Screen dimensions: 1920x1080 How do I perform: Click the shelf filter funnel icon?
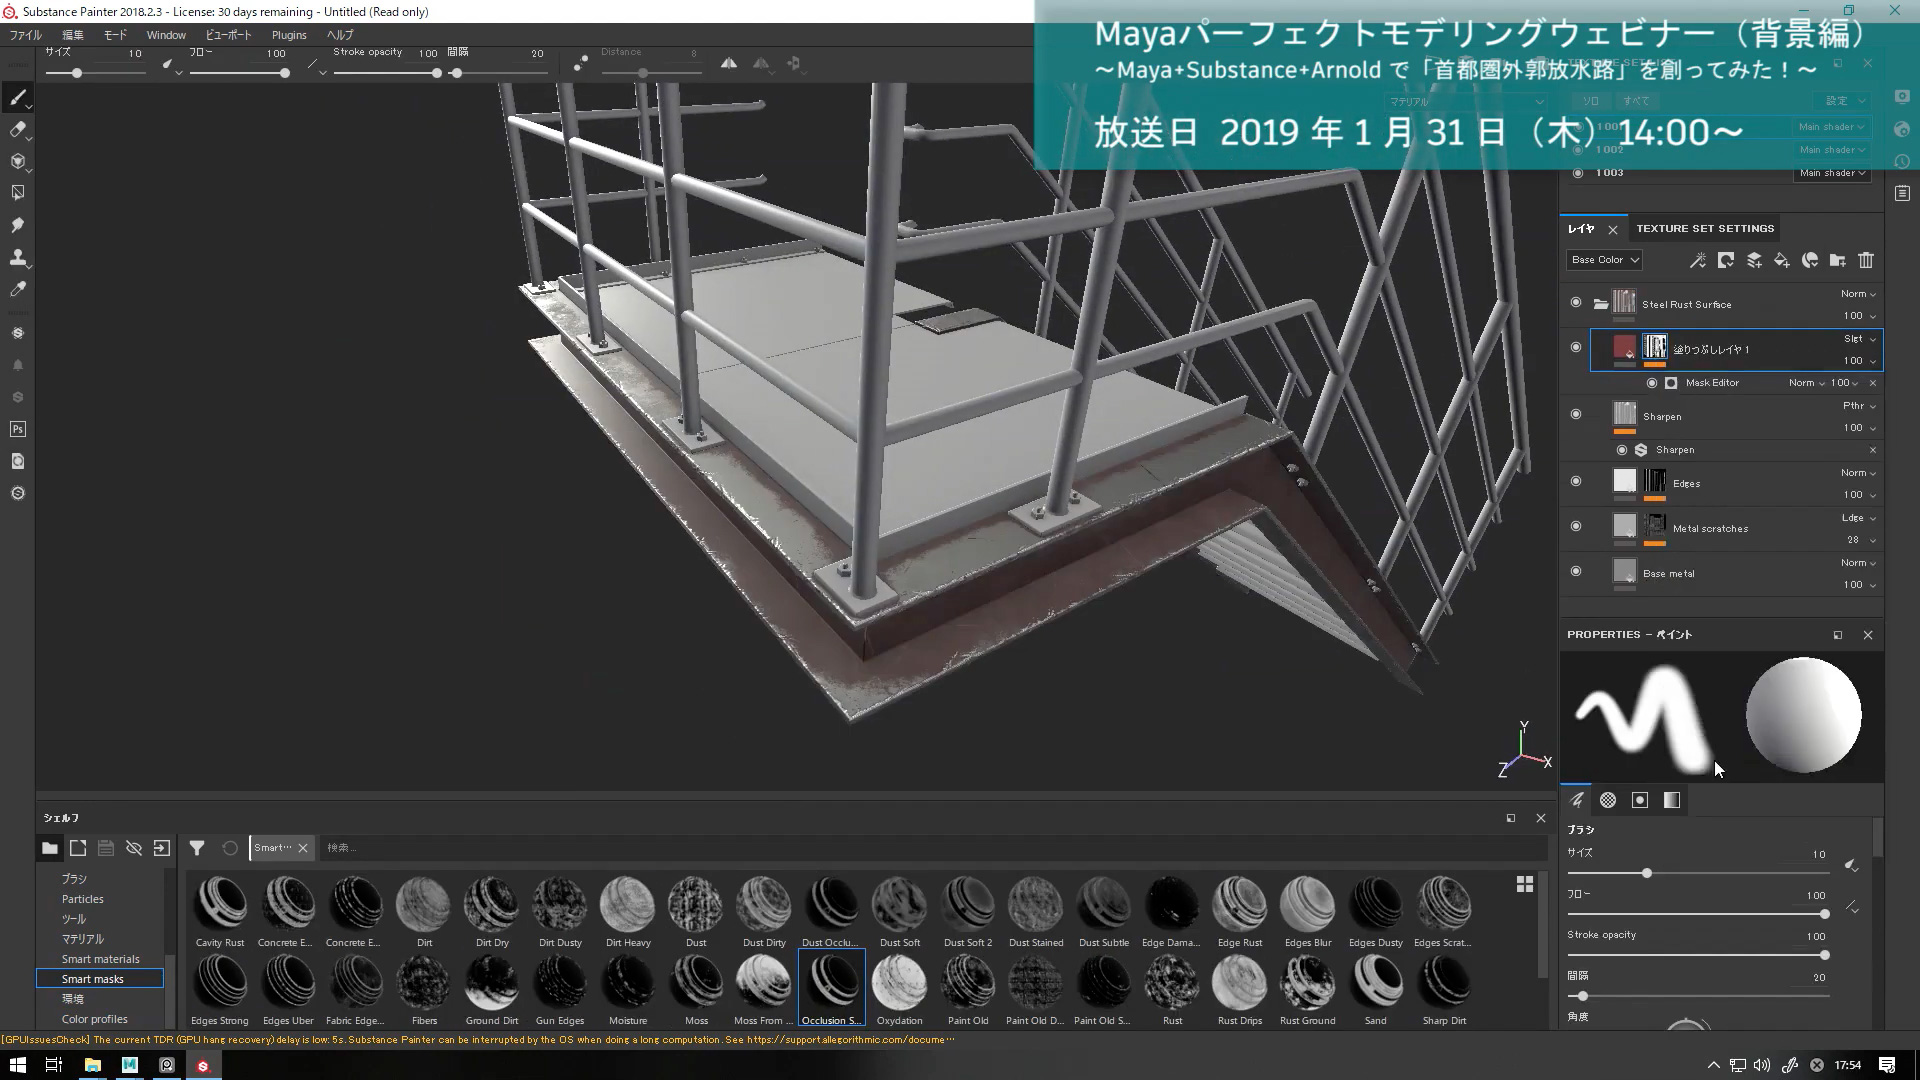point(197,848)
